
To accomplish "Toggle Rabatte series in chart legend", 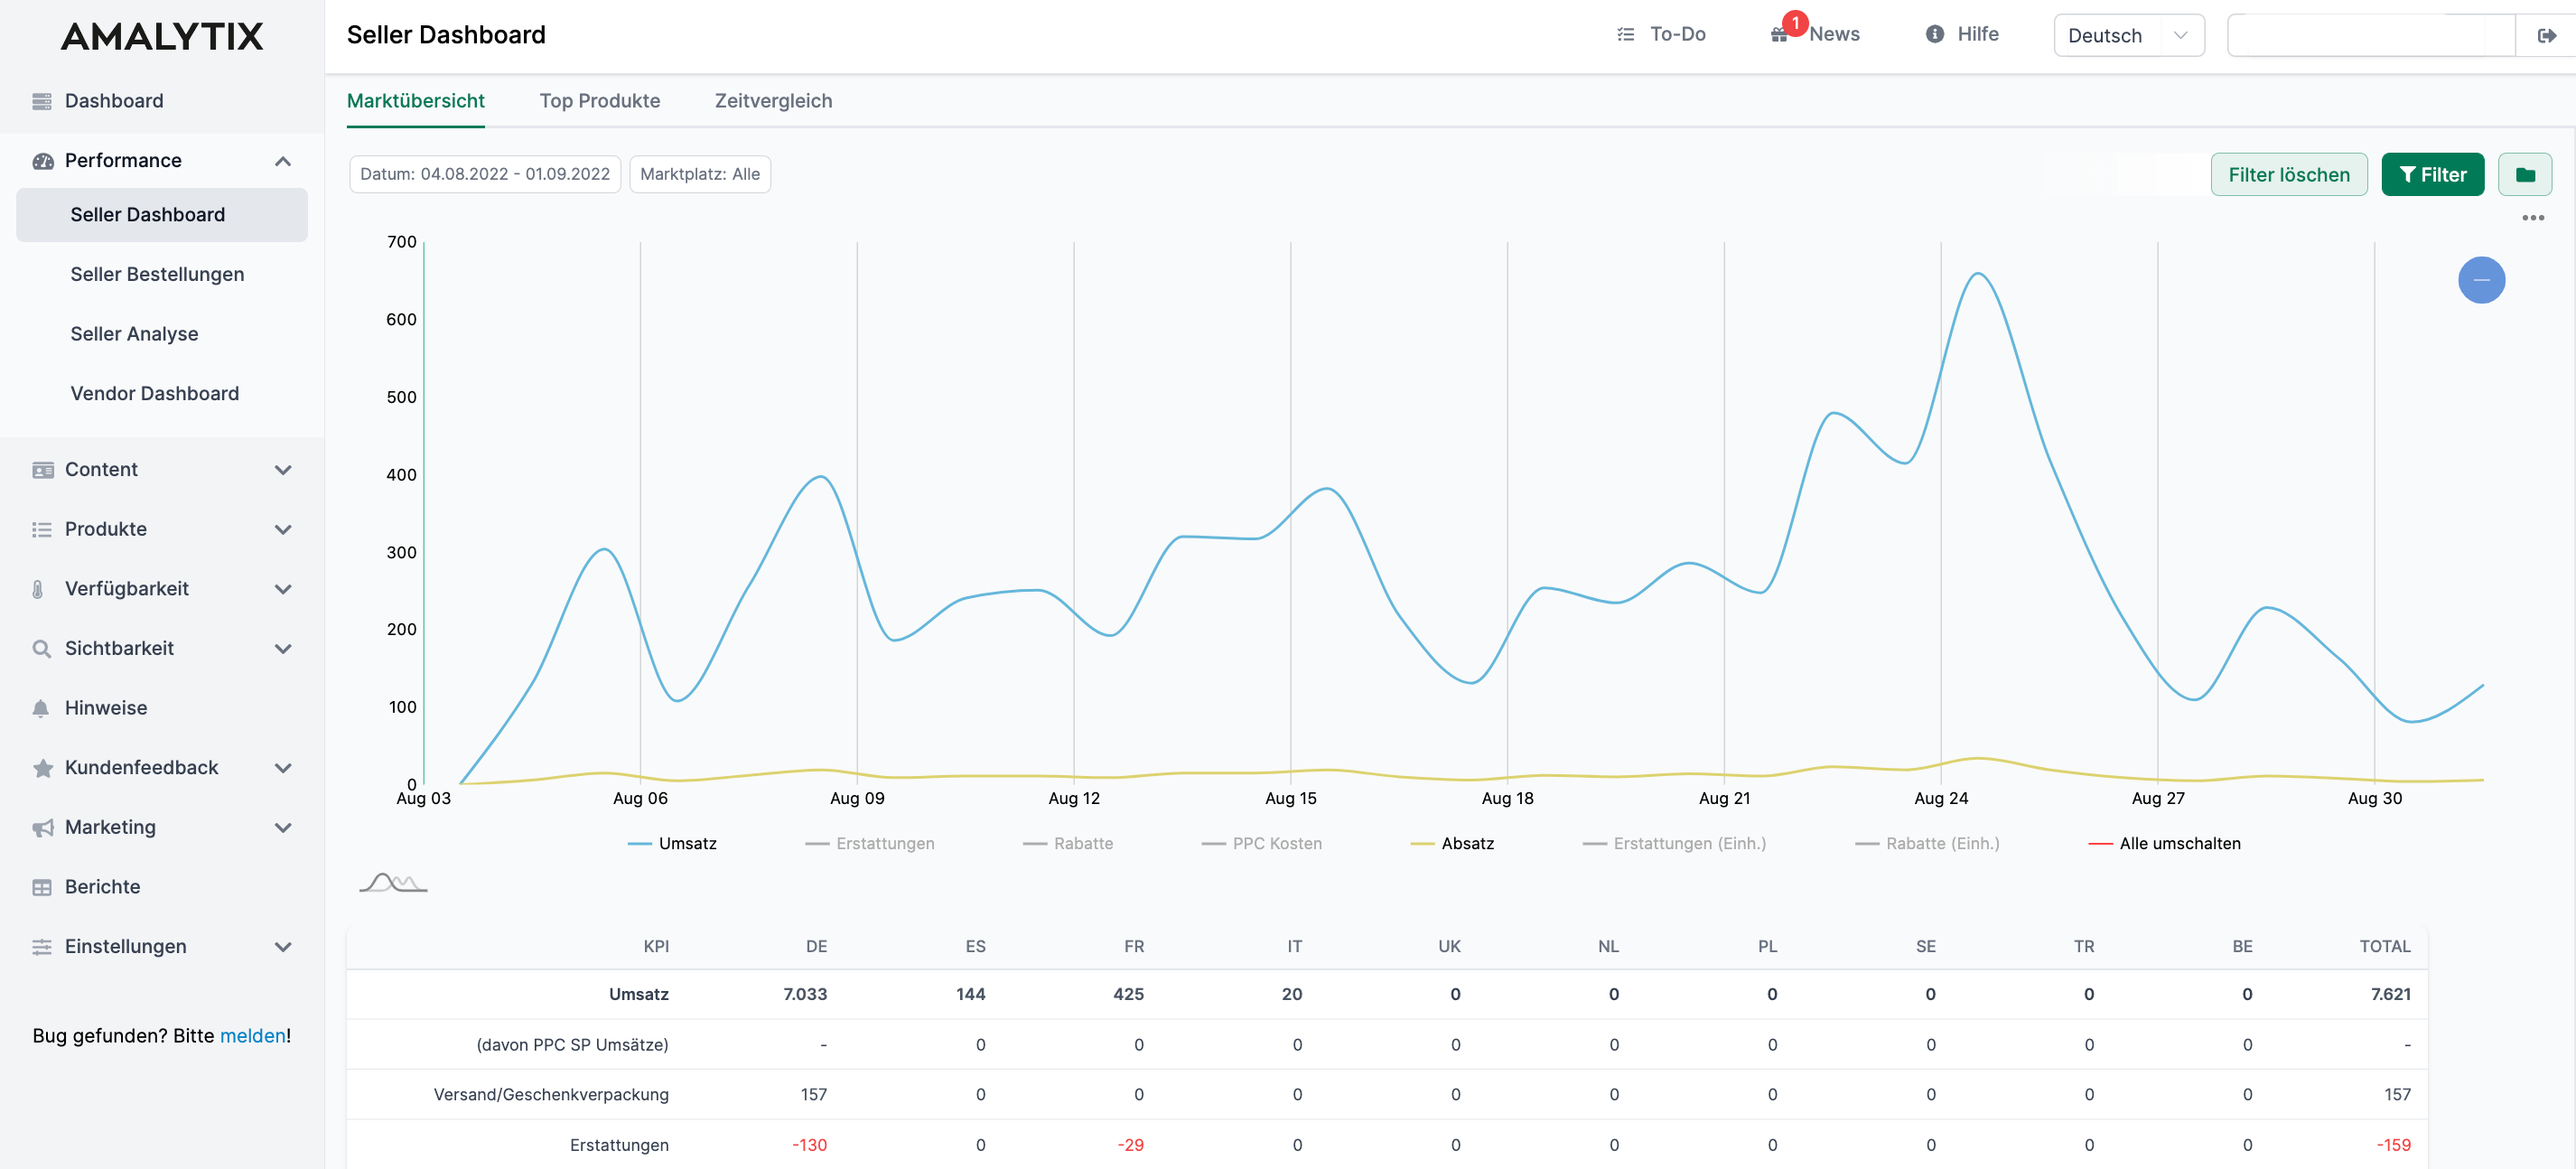I will [1067, 844].
